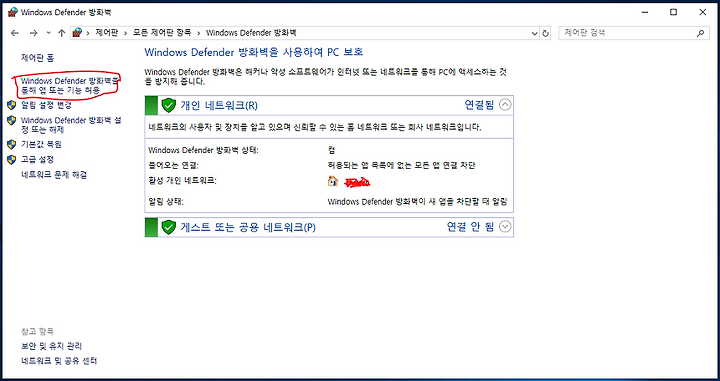Click the 개인 네트워크(R) heading
This screenshot has height=381, width=720.
click(x=219, y=106)
